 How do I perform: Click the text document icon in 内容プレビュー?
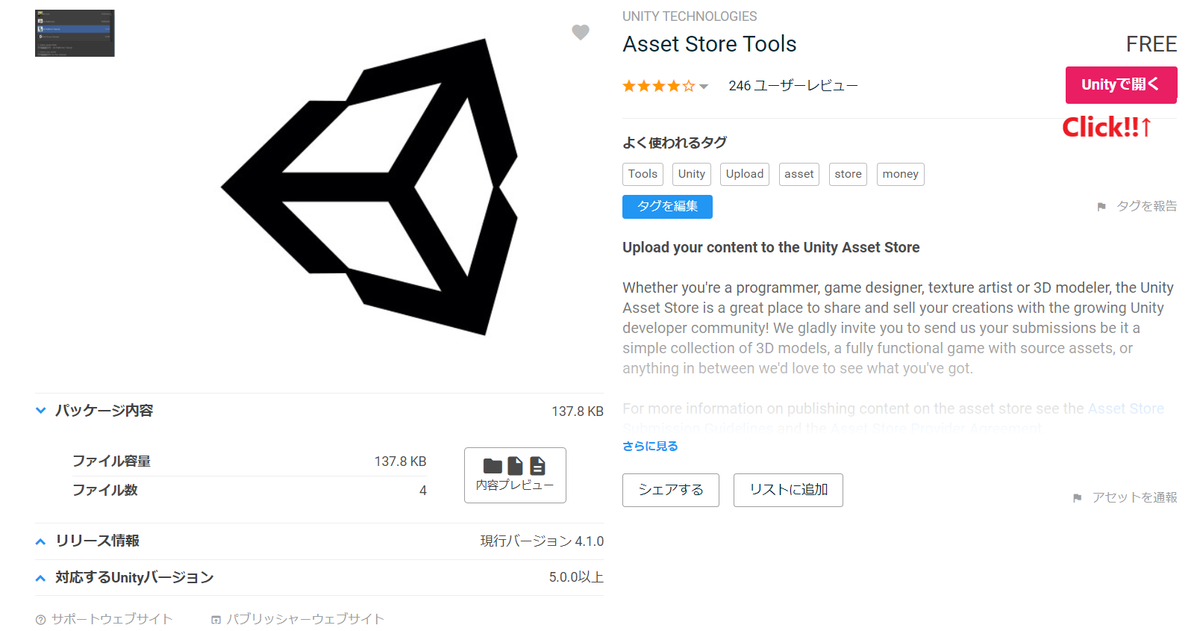pyautogui.click(x=538, y=466)
